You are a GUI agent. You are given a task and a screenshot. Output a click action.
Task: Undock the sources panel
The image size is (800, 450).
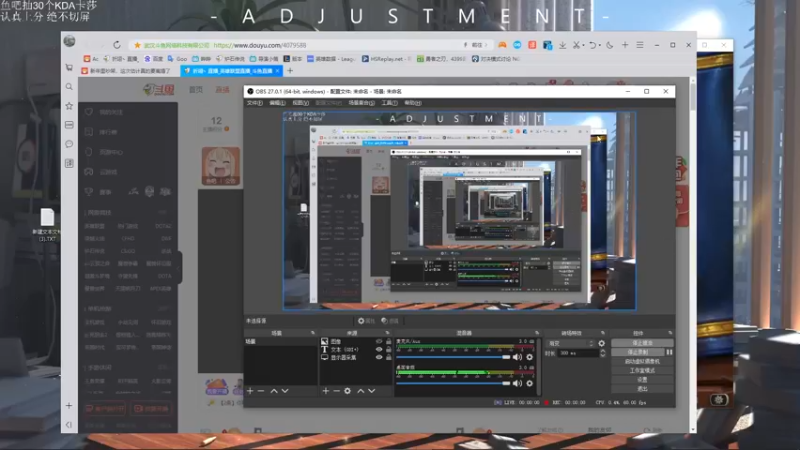387,333
